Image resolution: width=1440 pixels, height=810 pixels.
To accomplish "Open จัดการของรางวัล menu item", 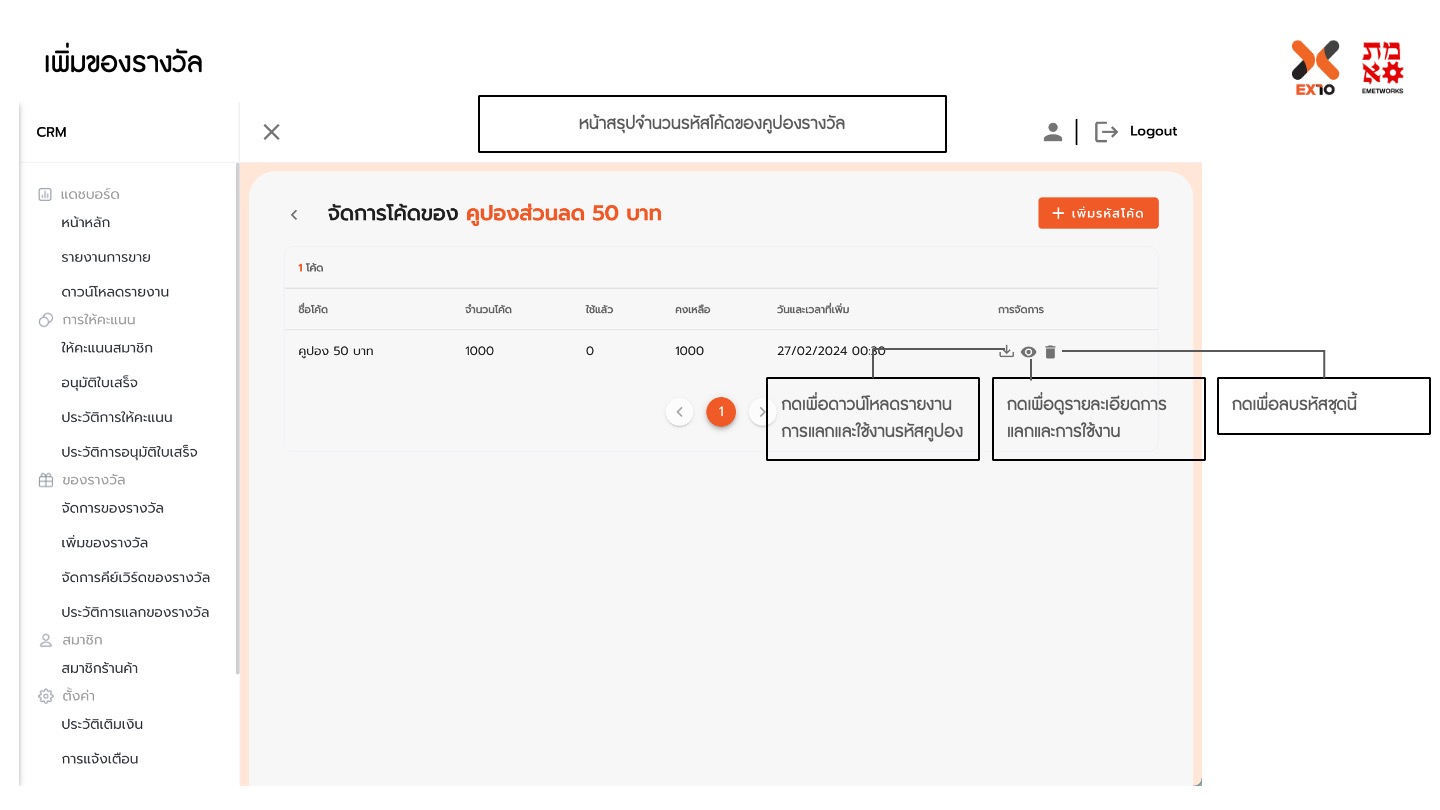I will coord(112,508).
